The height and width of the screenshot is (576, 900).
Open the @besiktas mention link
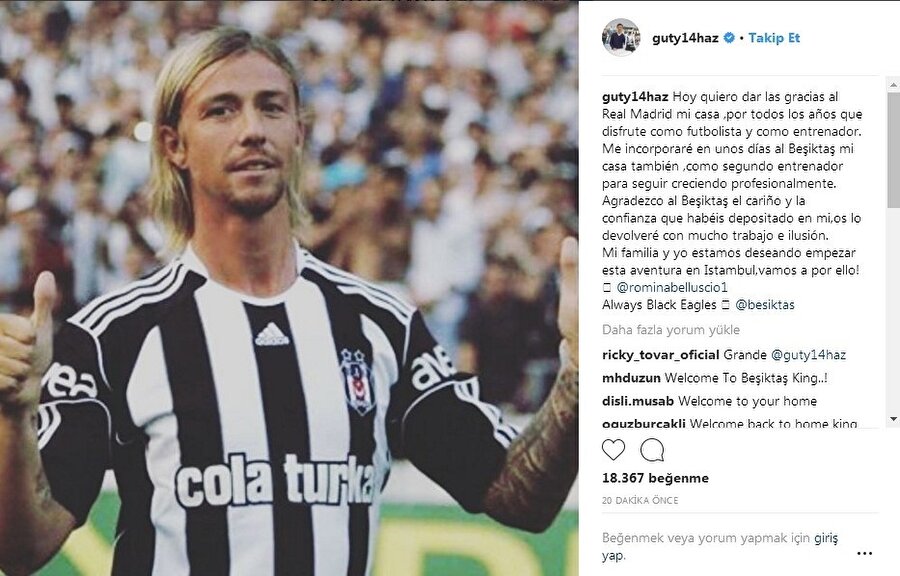(765, 305)
